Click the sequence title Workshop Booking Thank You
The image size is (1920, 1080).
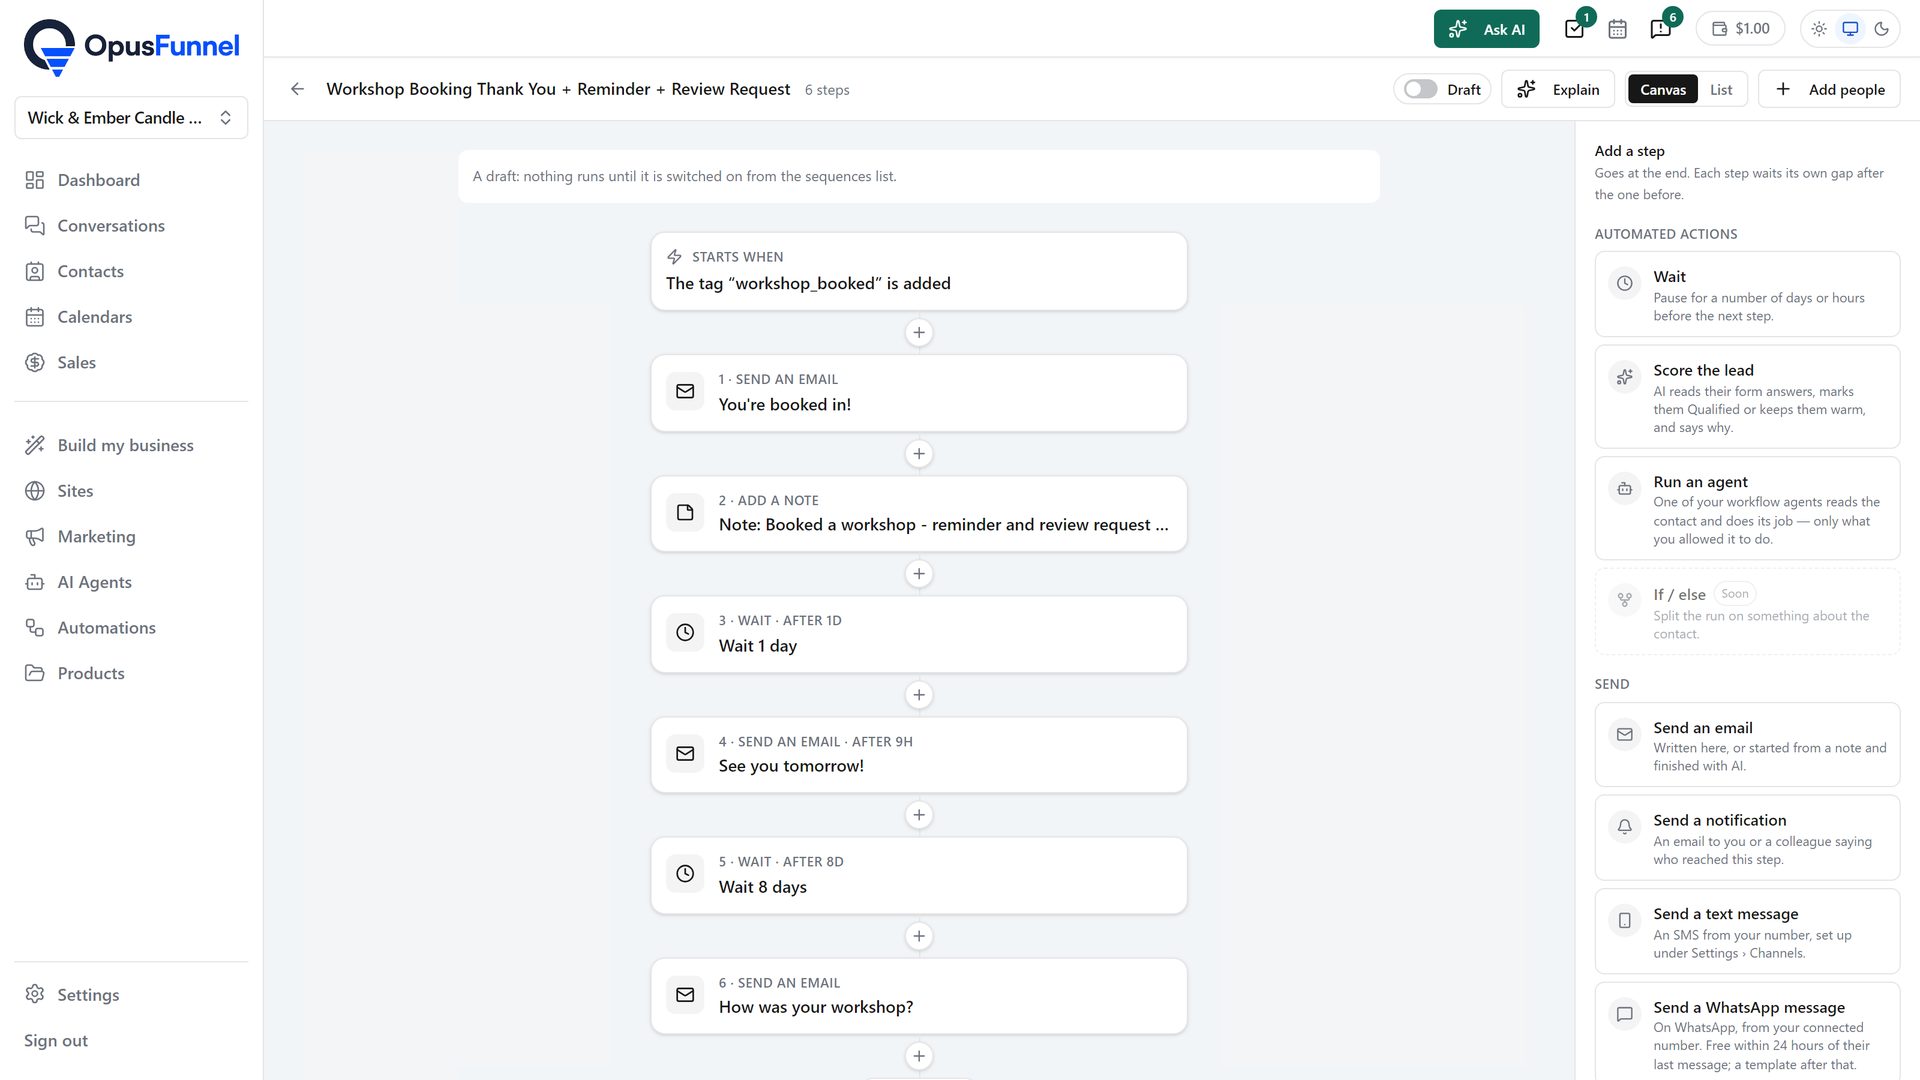(x=558, y=89)
